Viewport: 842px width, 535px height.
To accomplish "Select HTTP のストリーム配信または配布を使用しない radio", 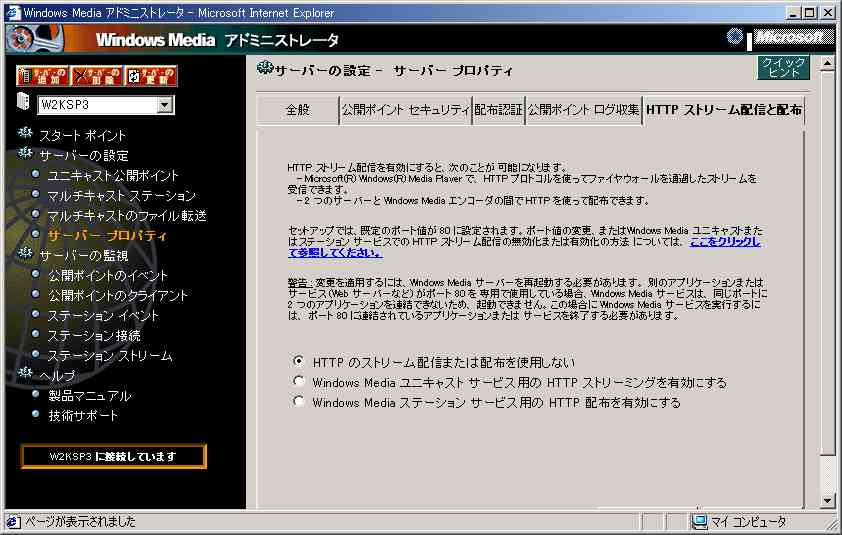I will 299,361.
